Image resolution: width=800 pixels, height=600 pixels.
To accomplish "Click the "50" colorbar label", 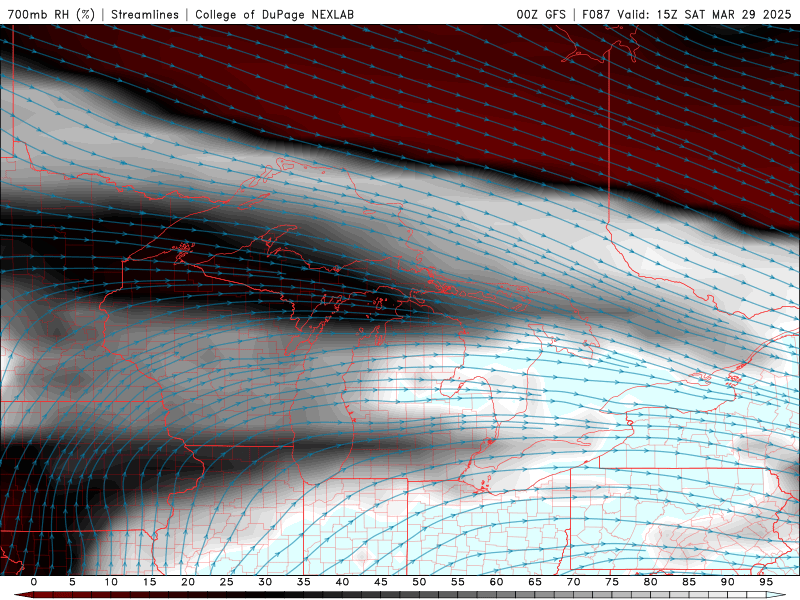I will tap(419, 582).
